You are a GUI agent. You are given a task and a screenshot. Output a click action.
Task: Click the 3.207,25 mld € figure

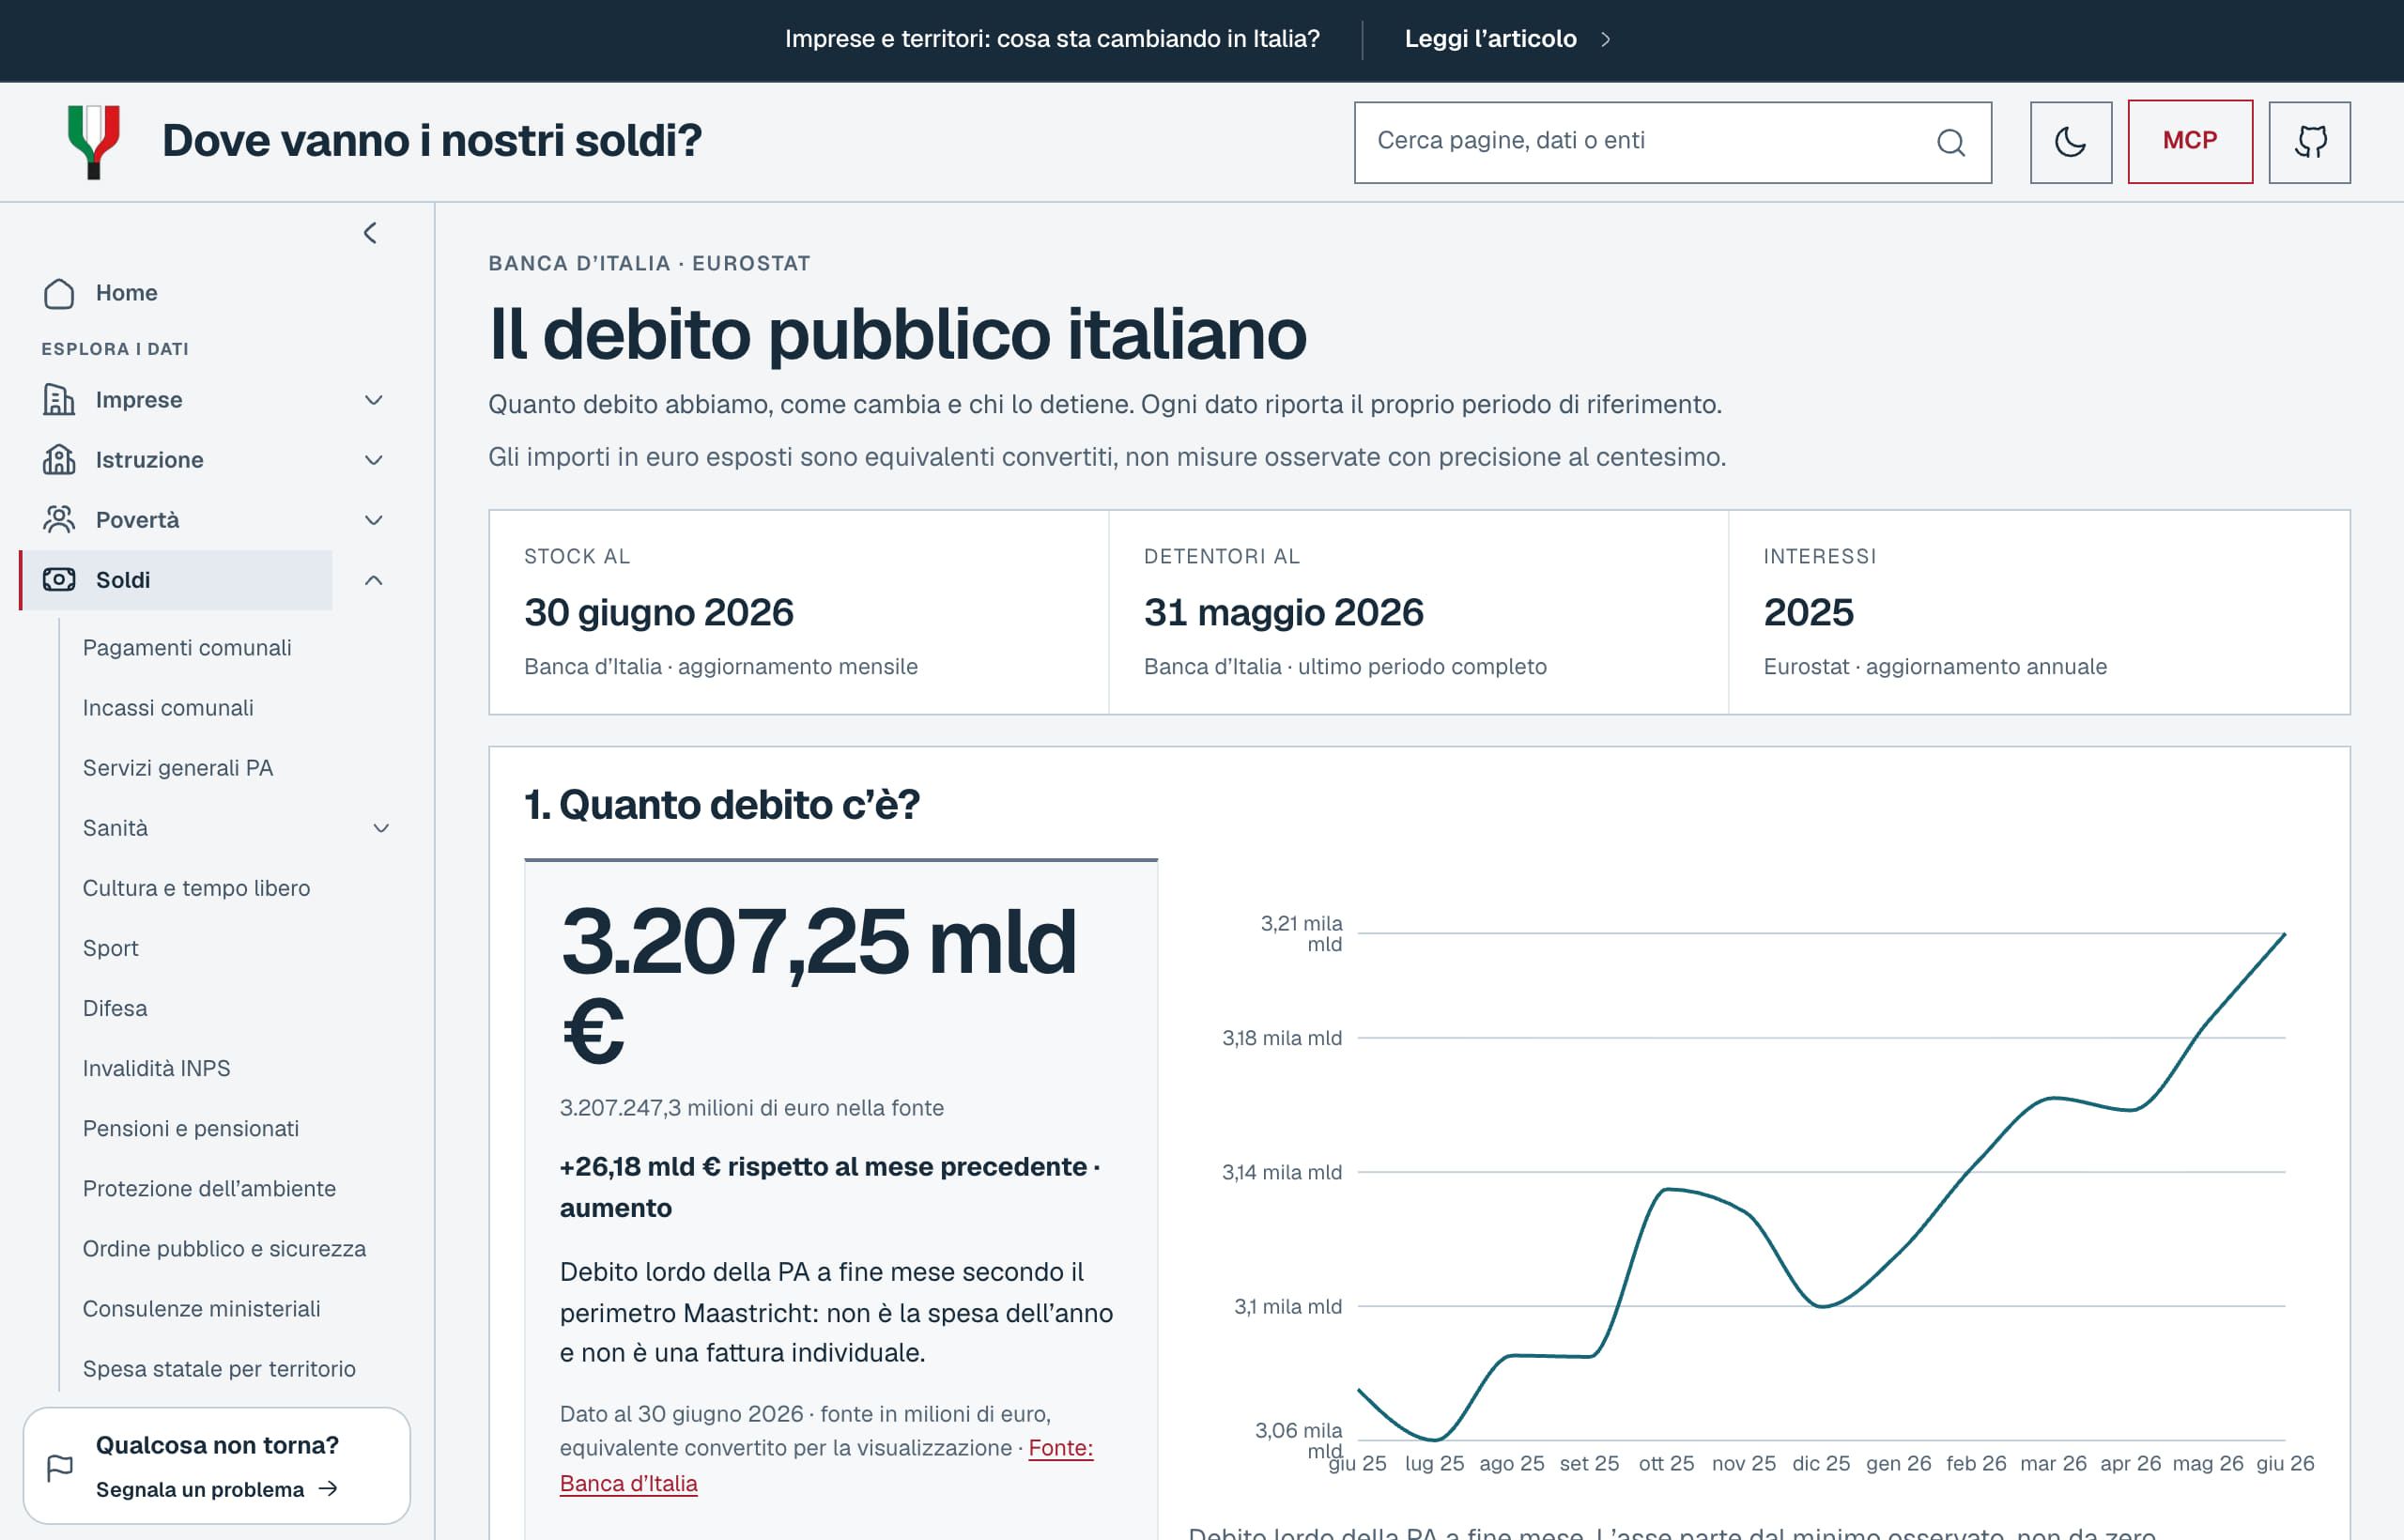pyautogui.click(x=818, y=985)
